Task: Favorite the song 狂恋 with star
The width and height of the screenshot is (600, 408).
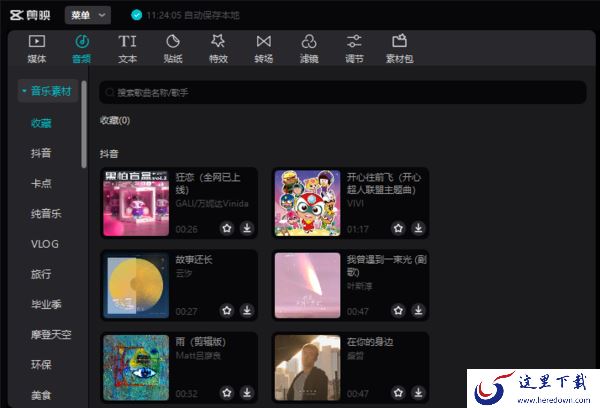Action: pyautogui.click(x=227, y=228)
